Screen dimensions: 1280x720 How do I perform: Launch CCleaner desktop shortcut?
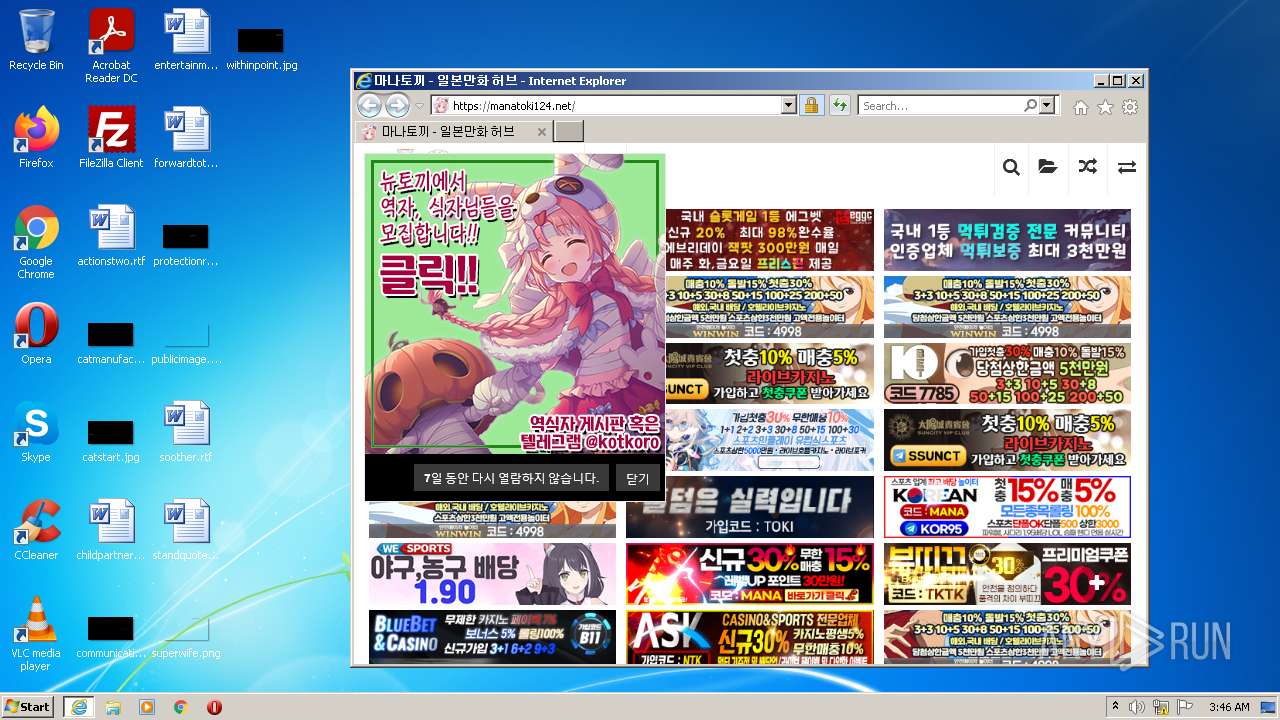click(36, 530)
